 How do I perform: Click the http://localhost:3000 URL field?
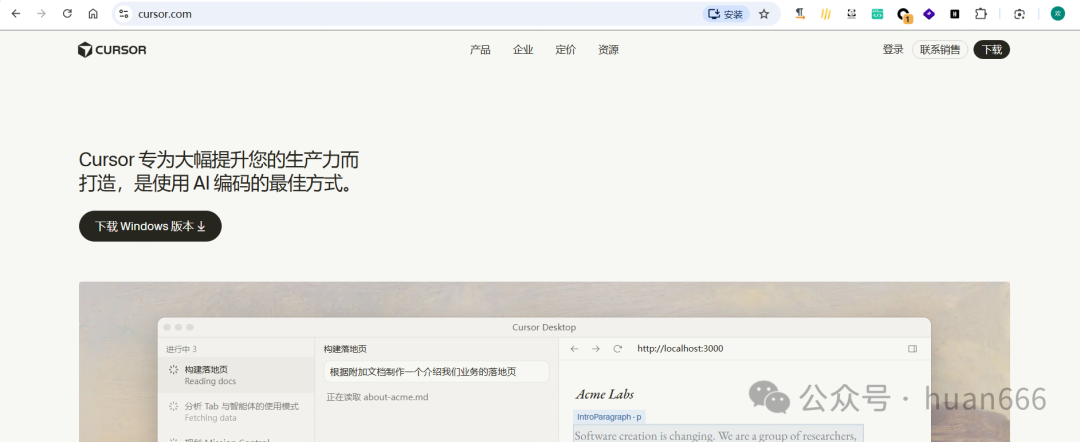coord(680,349)
